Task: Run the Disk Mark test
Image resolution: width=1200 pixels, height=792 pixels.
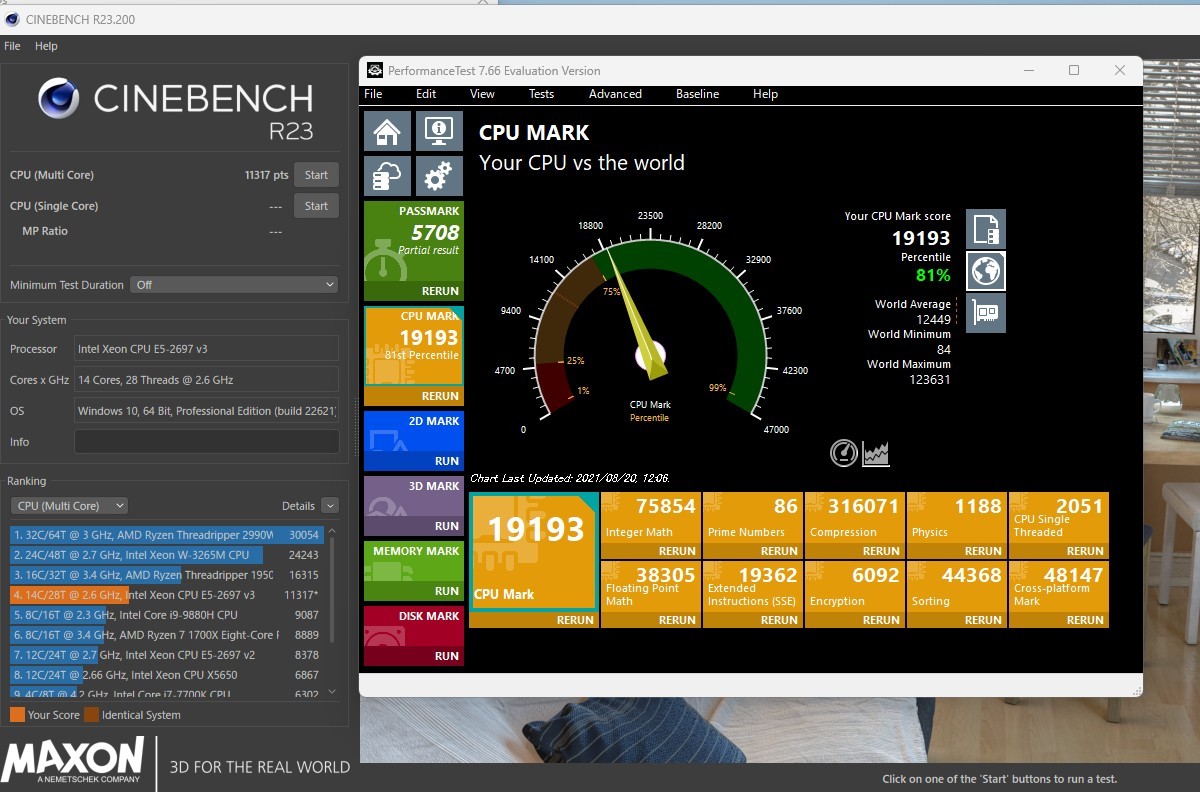Action: click(447, 656)
